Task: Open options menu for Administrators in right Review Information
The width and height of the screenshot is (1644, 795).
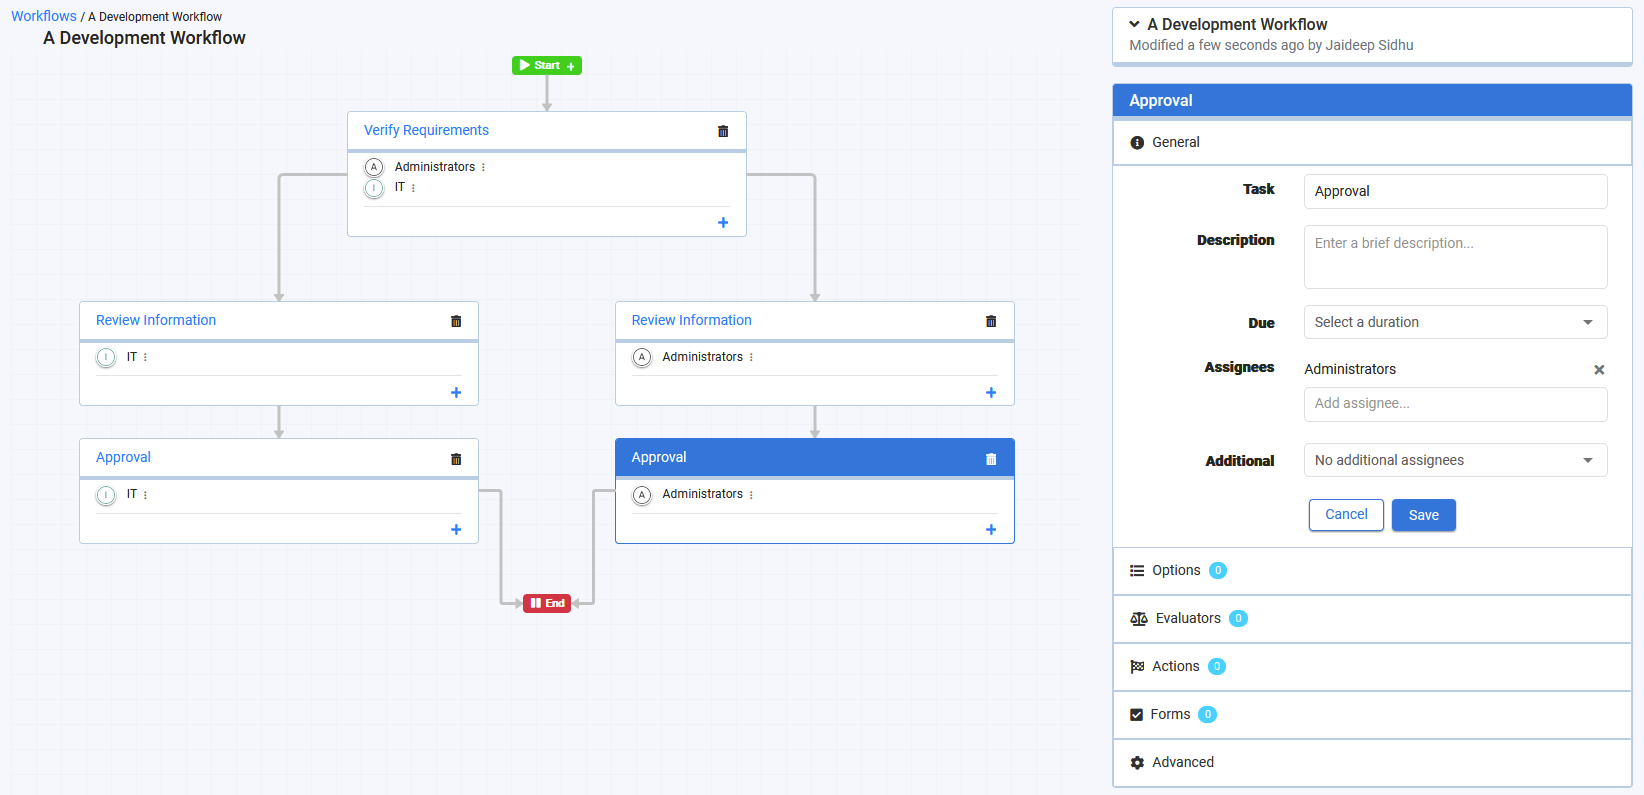Action: 751,358
